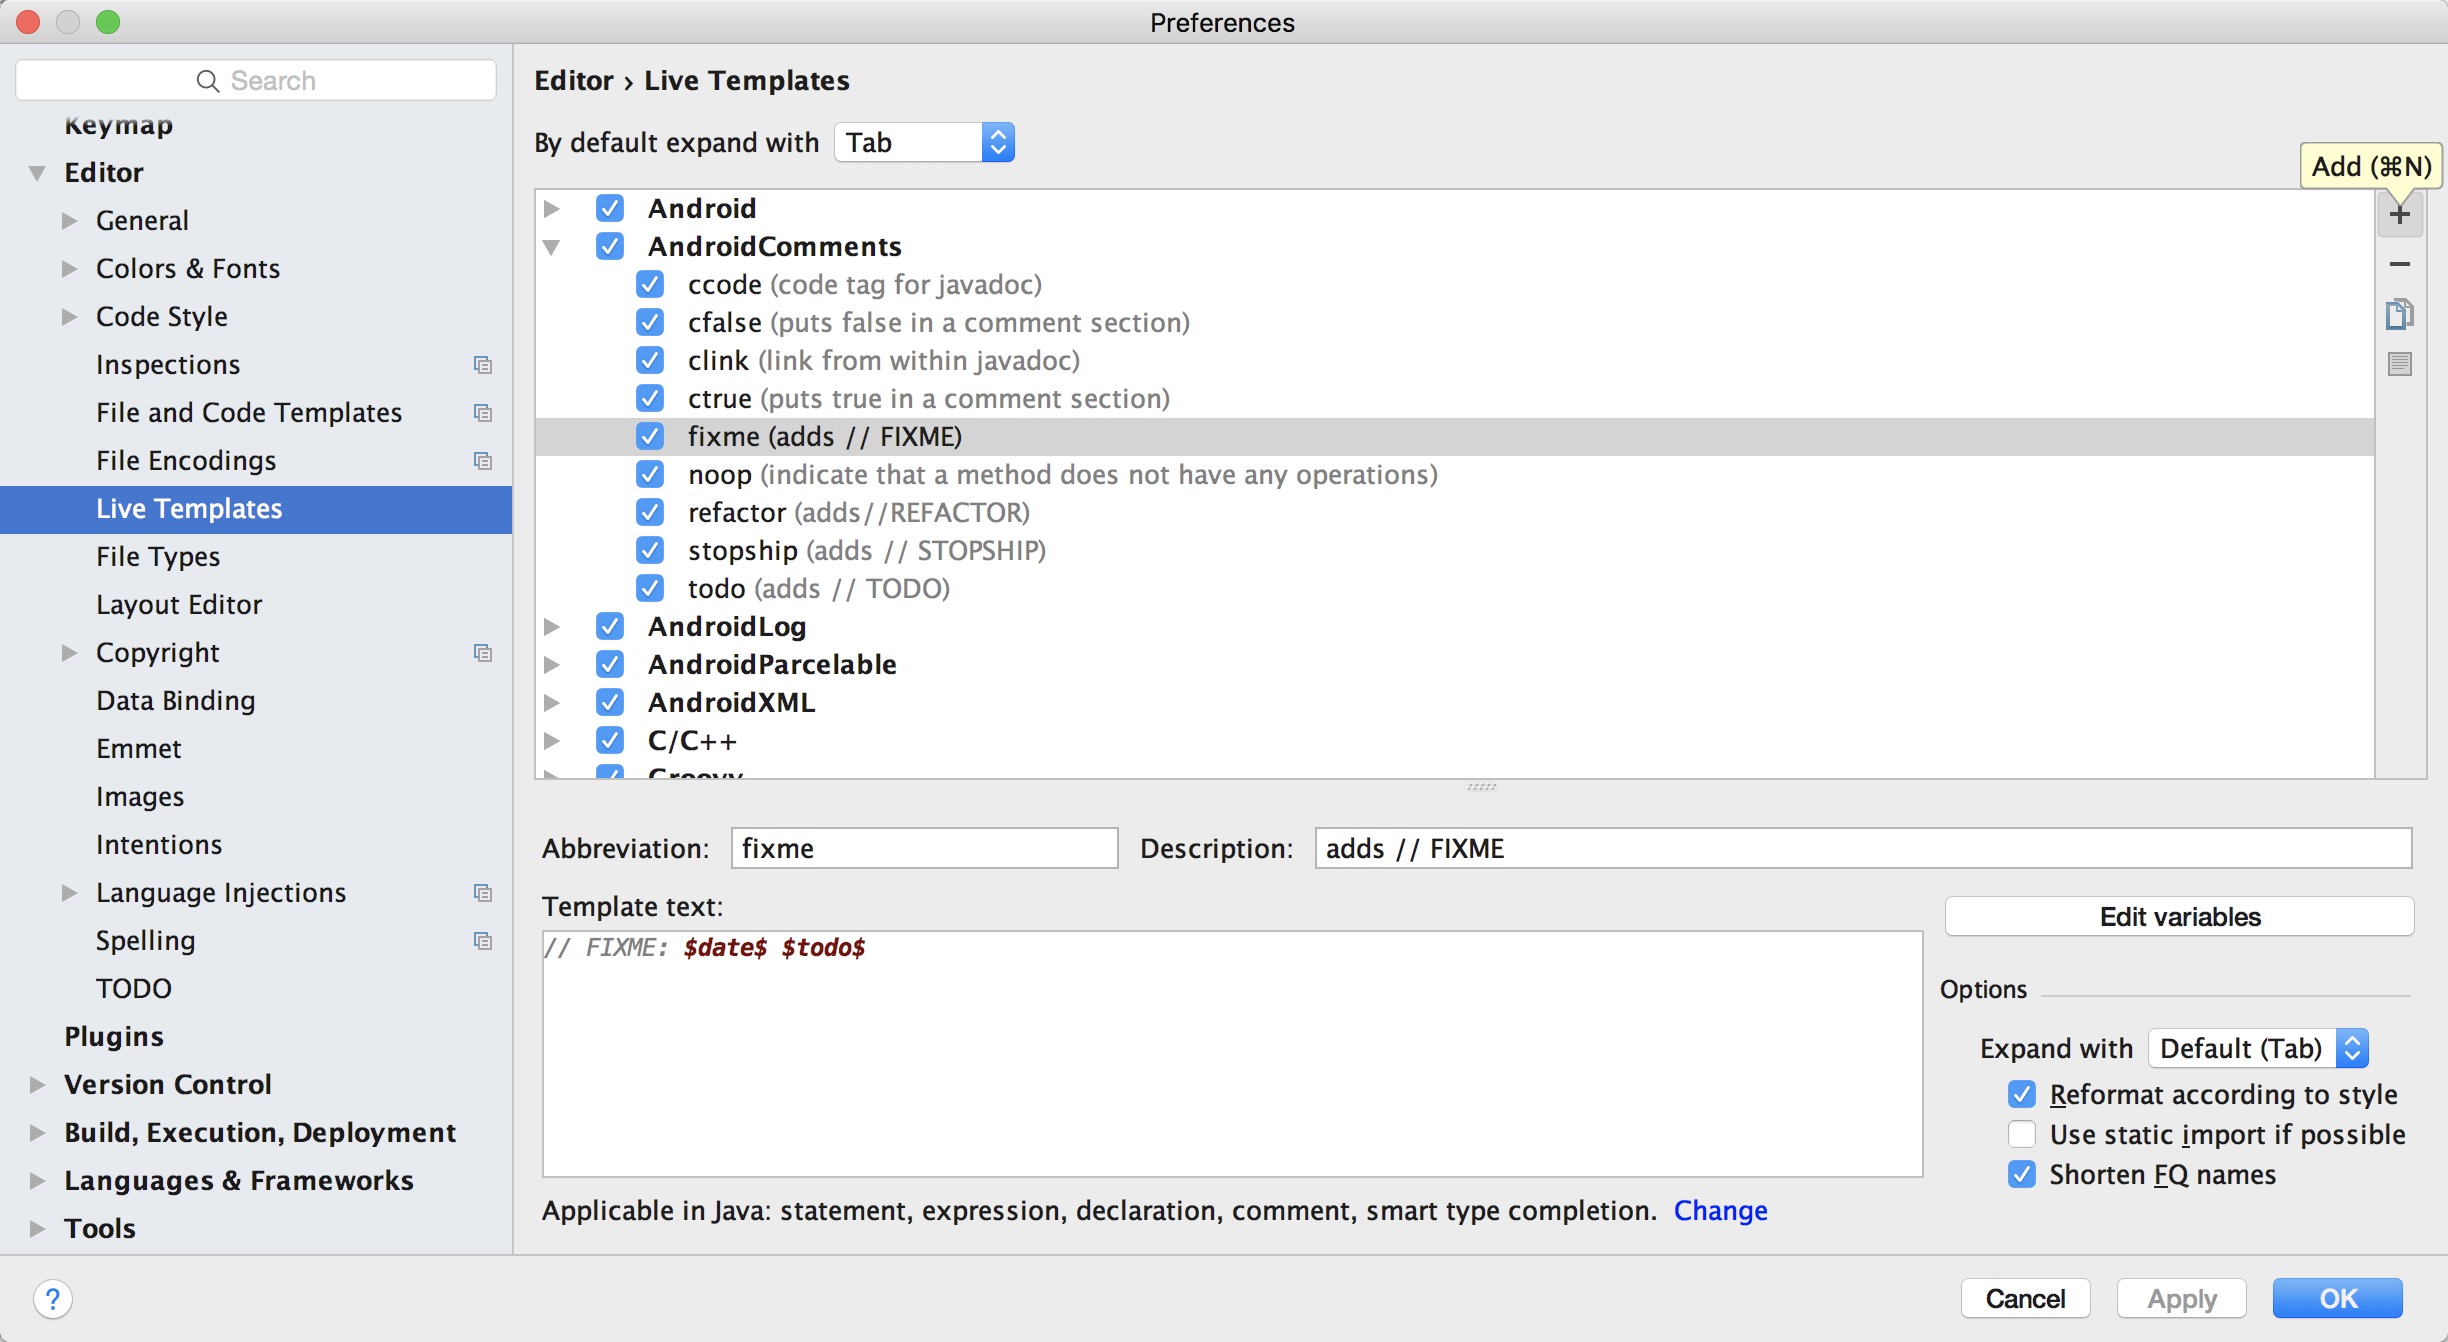Click the Duplicate template copy icon
The width and height of the screenshot is (2448, 1342).
[2399, 314]
